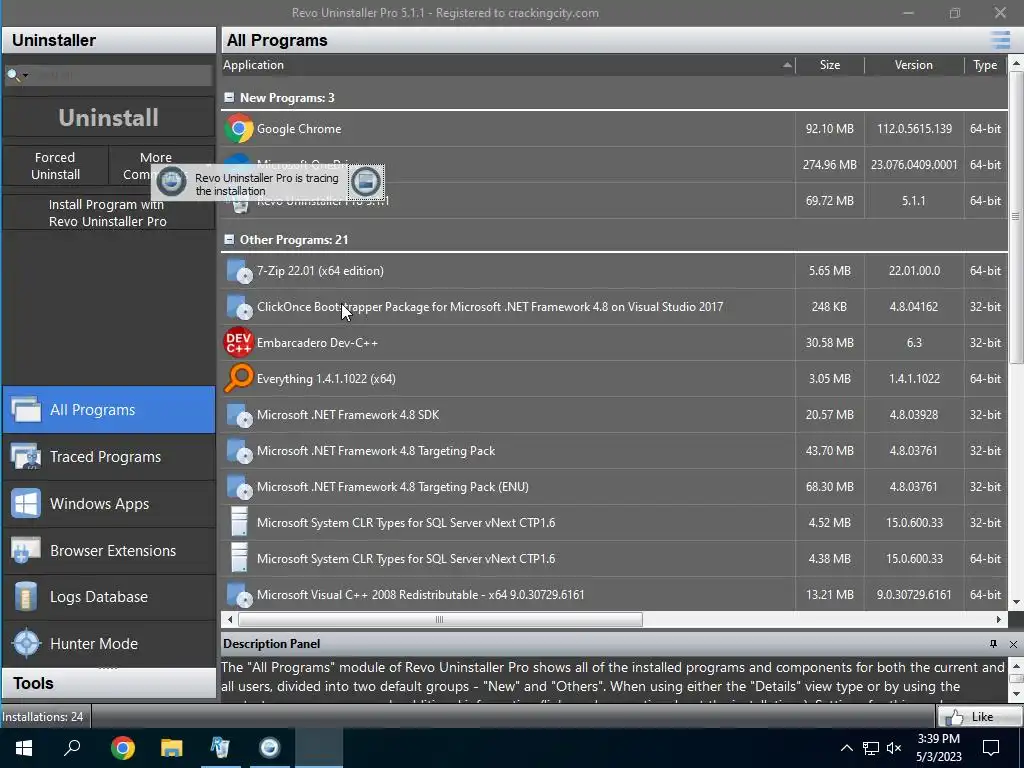This screenshot has height=768, width=1024.
Task: Pin the Description Panel
Action: [993, 644]
